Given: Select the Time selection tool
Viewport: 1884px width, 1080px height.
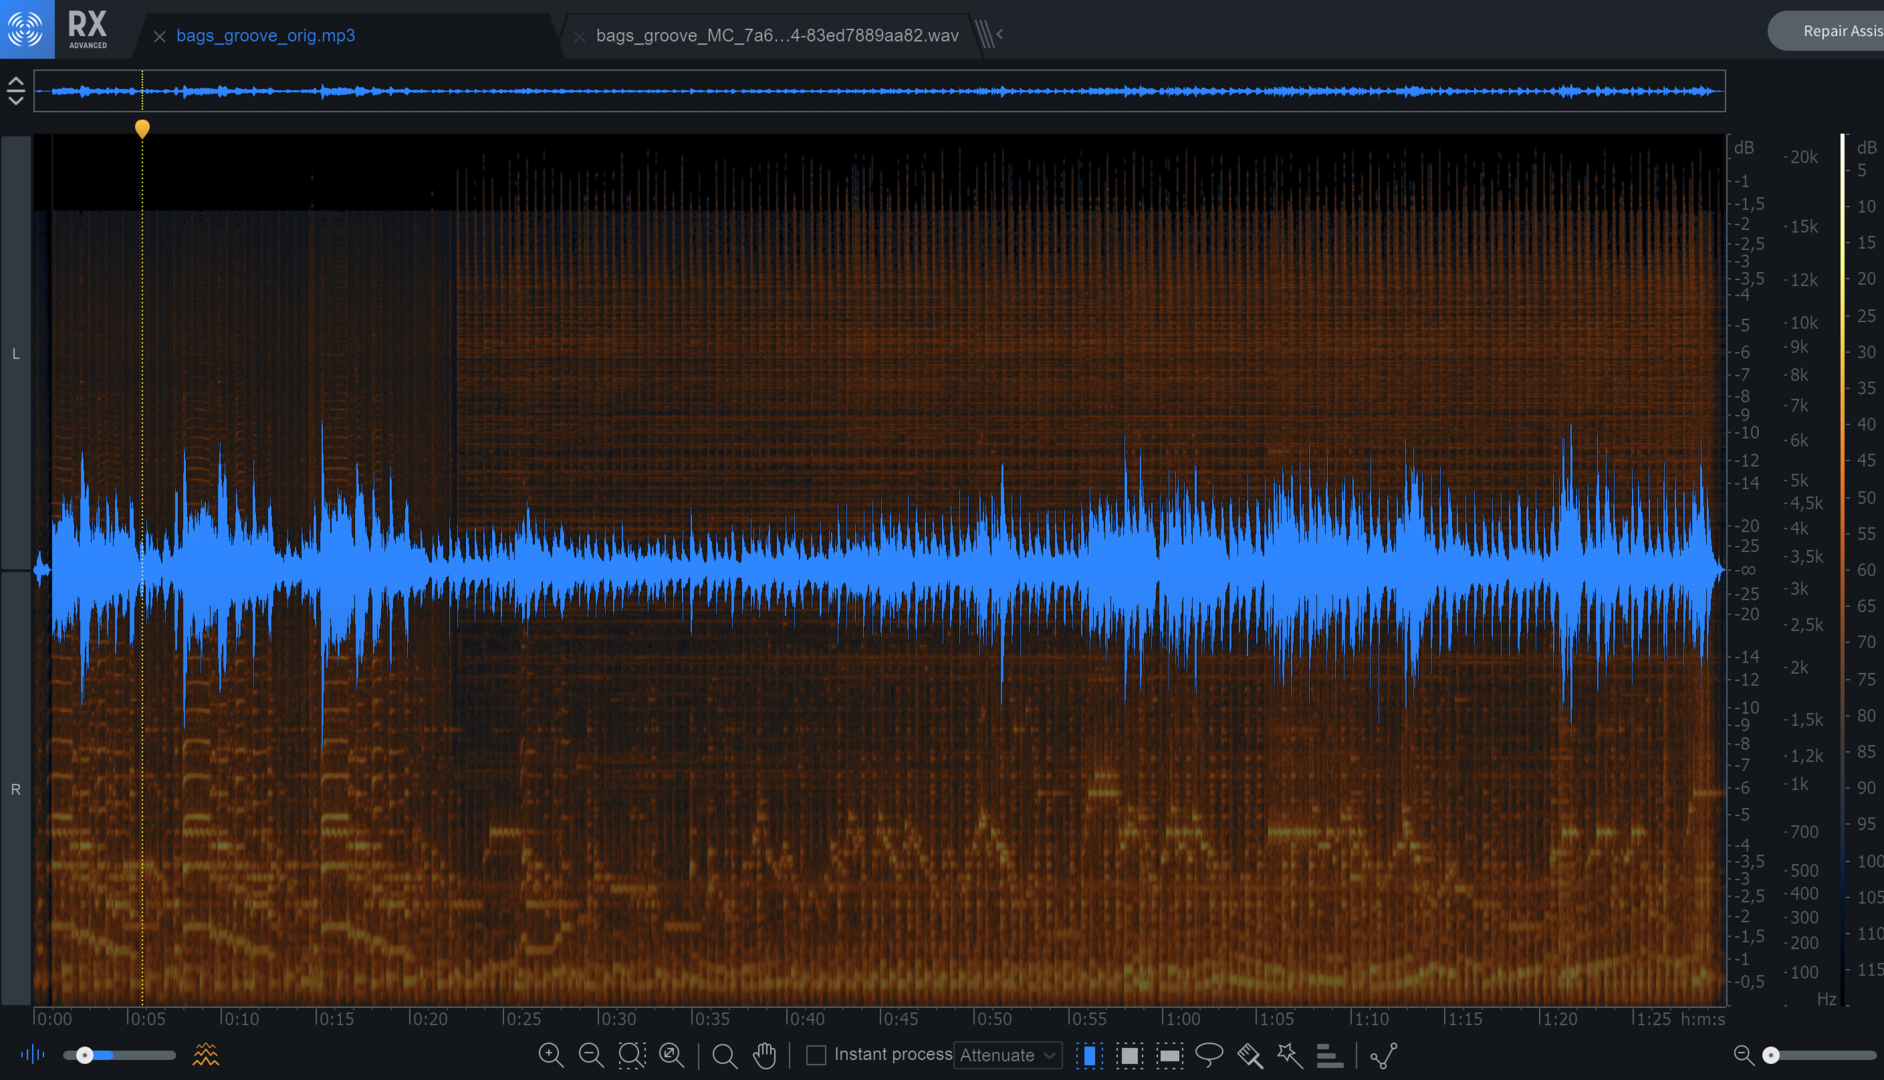Looking at the screenshot, I should pos(1089,1056).
